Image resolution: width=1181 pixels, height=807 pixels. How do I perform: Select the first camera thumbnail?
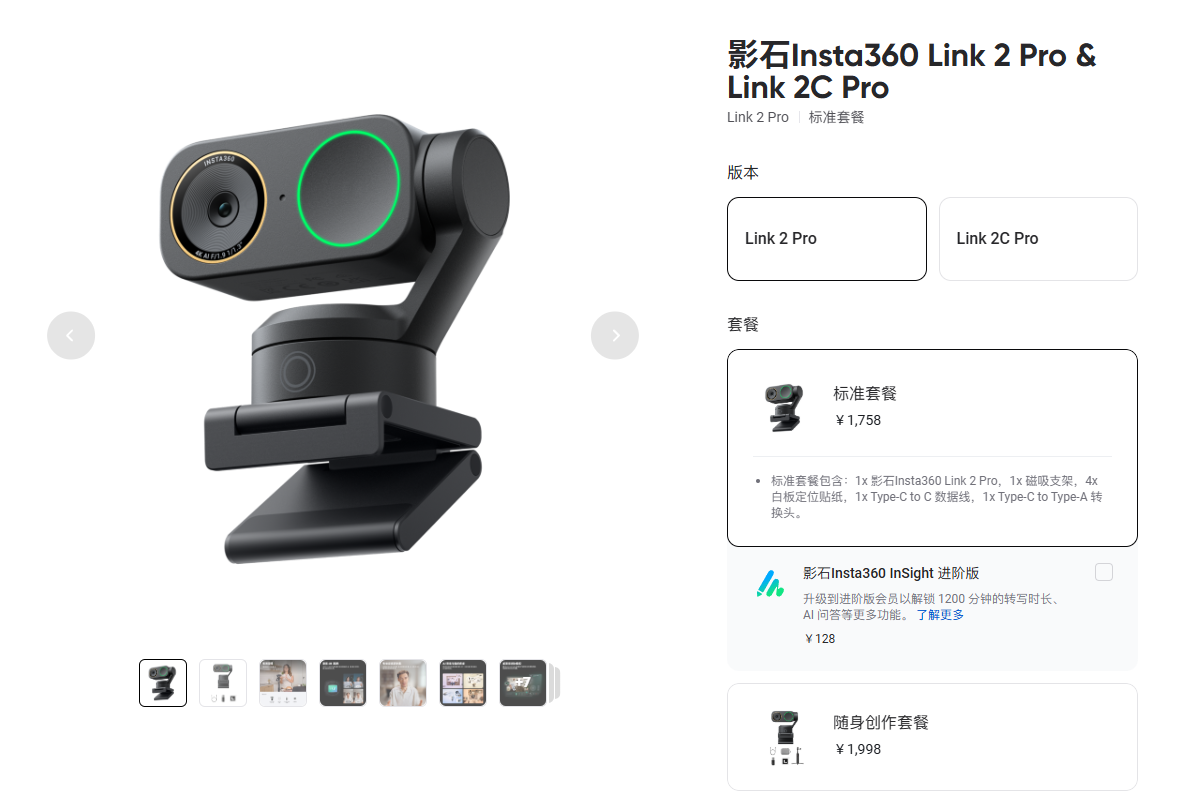click(163, 683)
